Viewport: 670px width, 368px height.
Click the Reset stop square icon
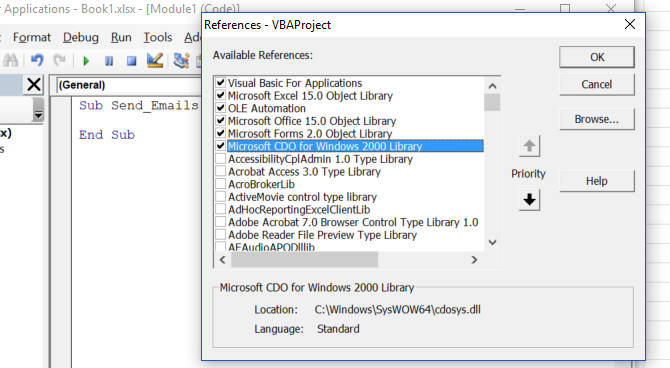point(132,61)
